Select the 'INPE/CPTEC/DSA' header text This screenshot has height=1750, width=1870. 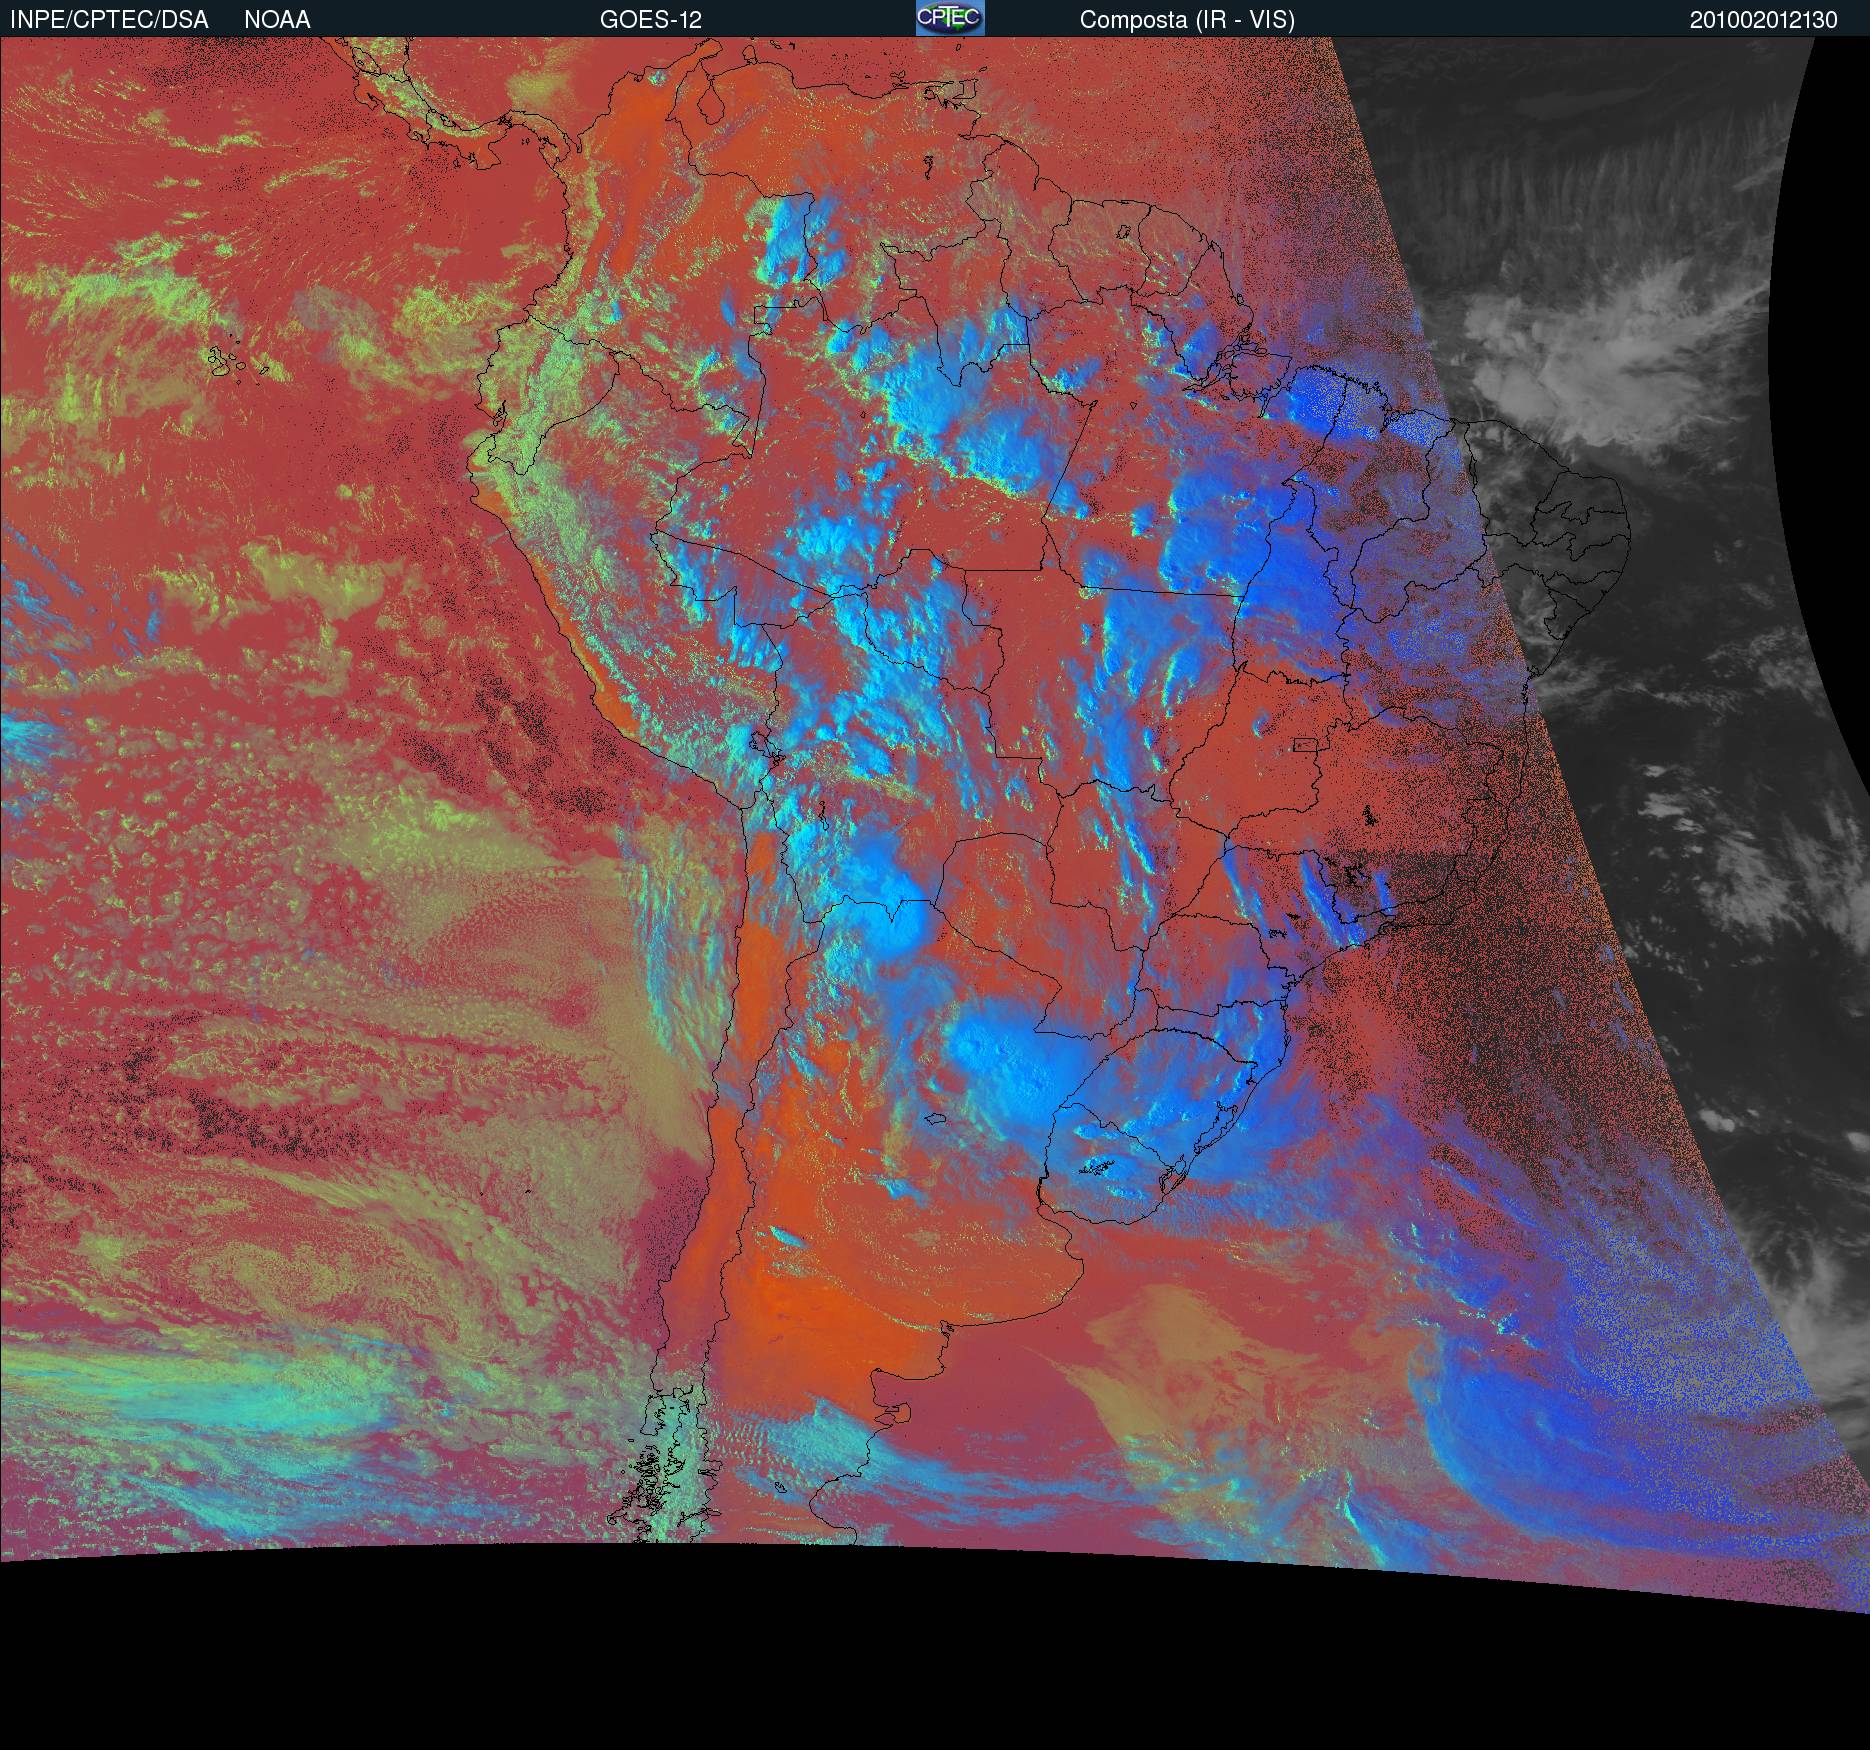coord(109,20)
